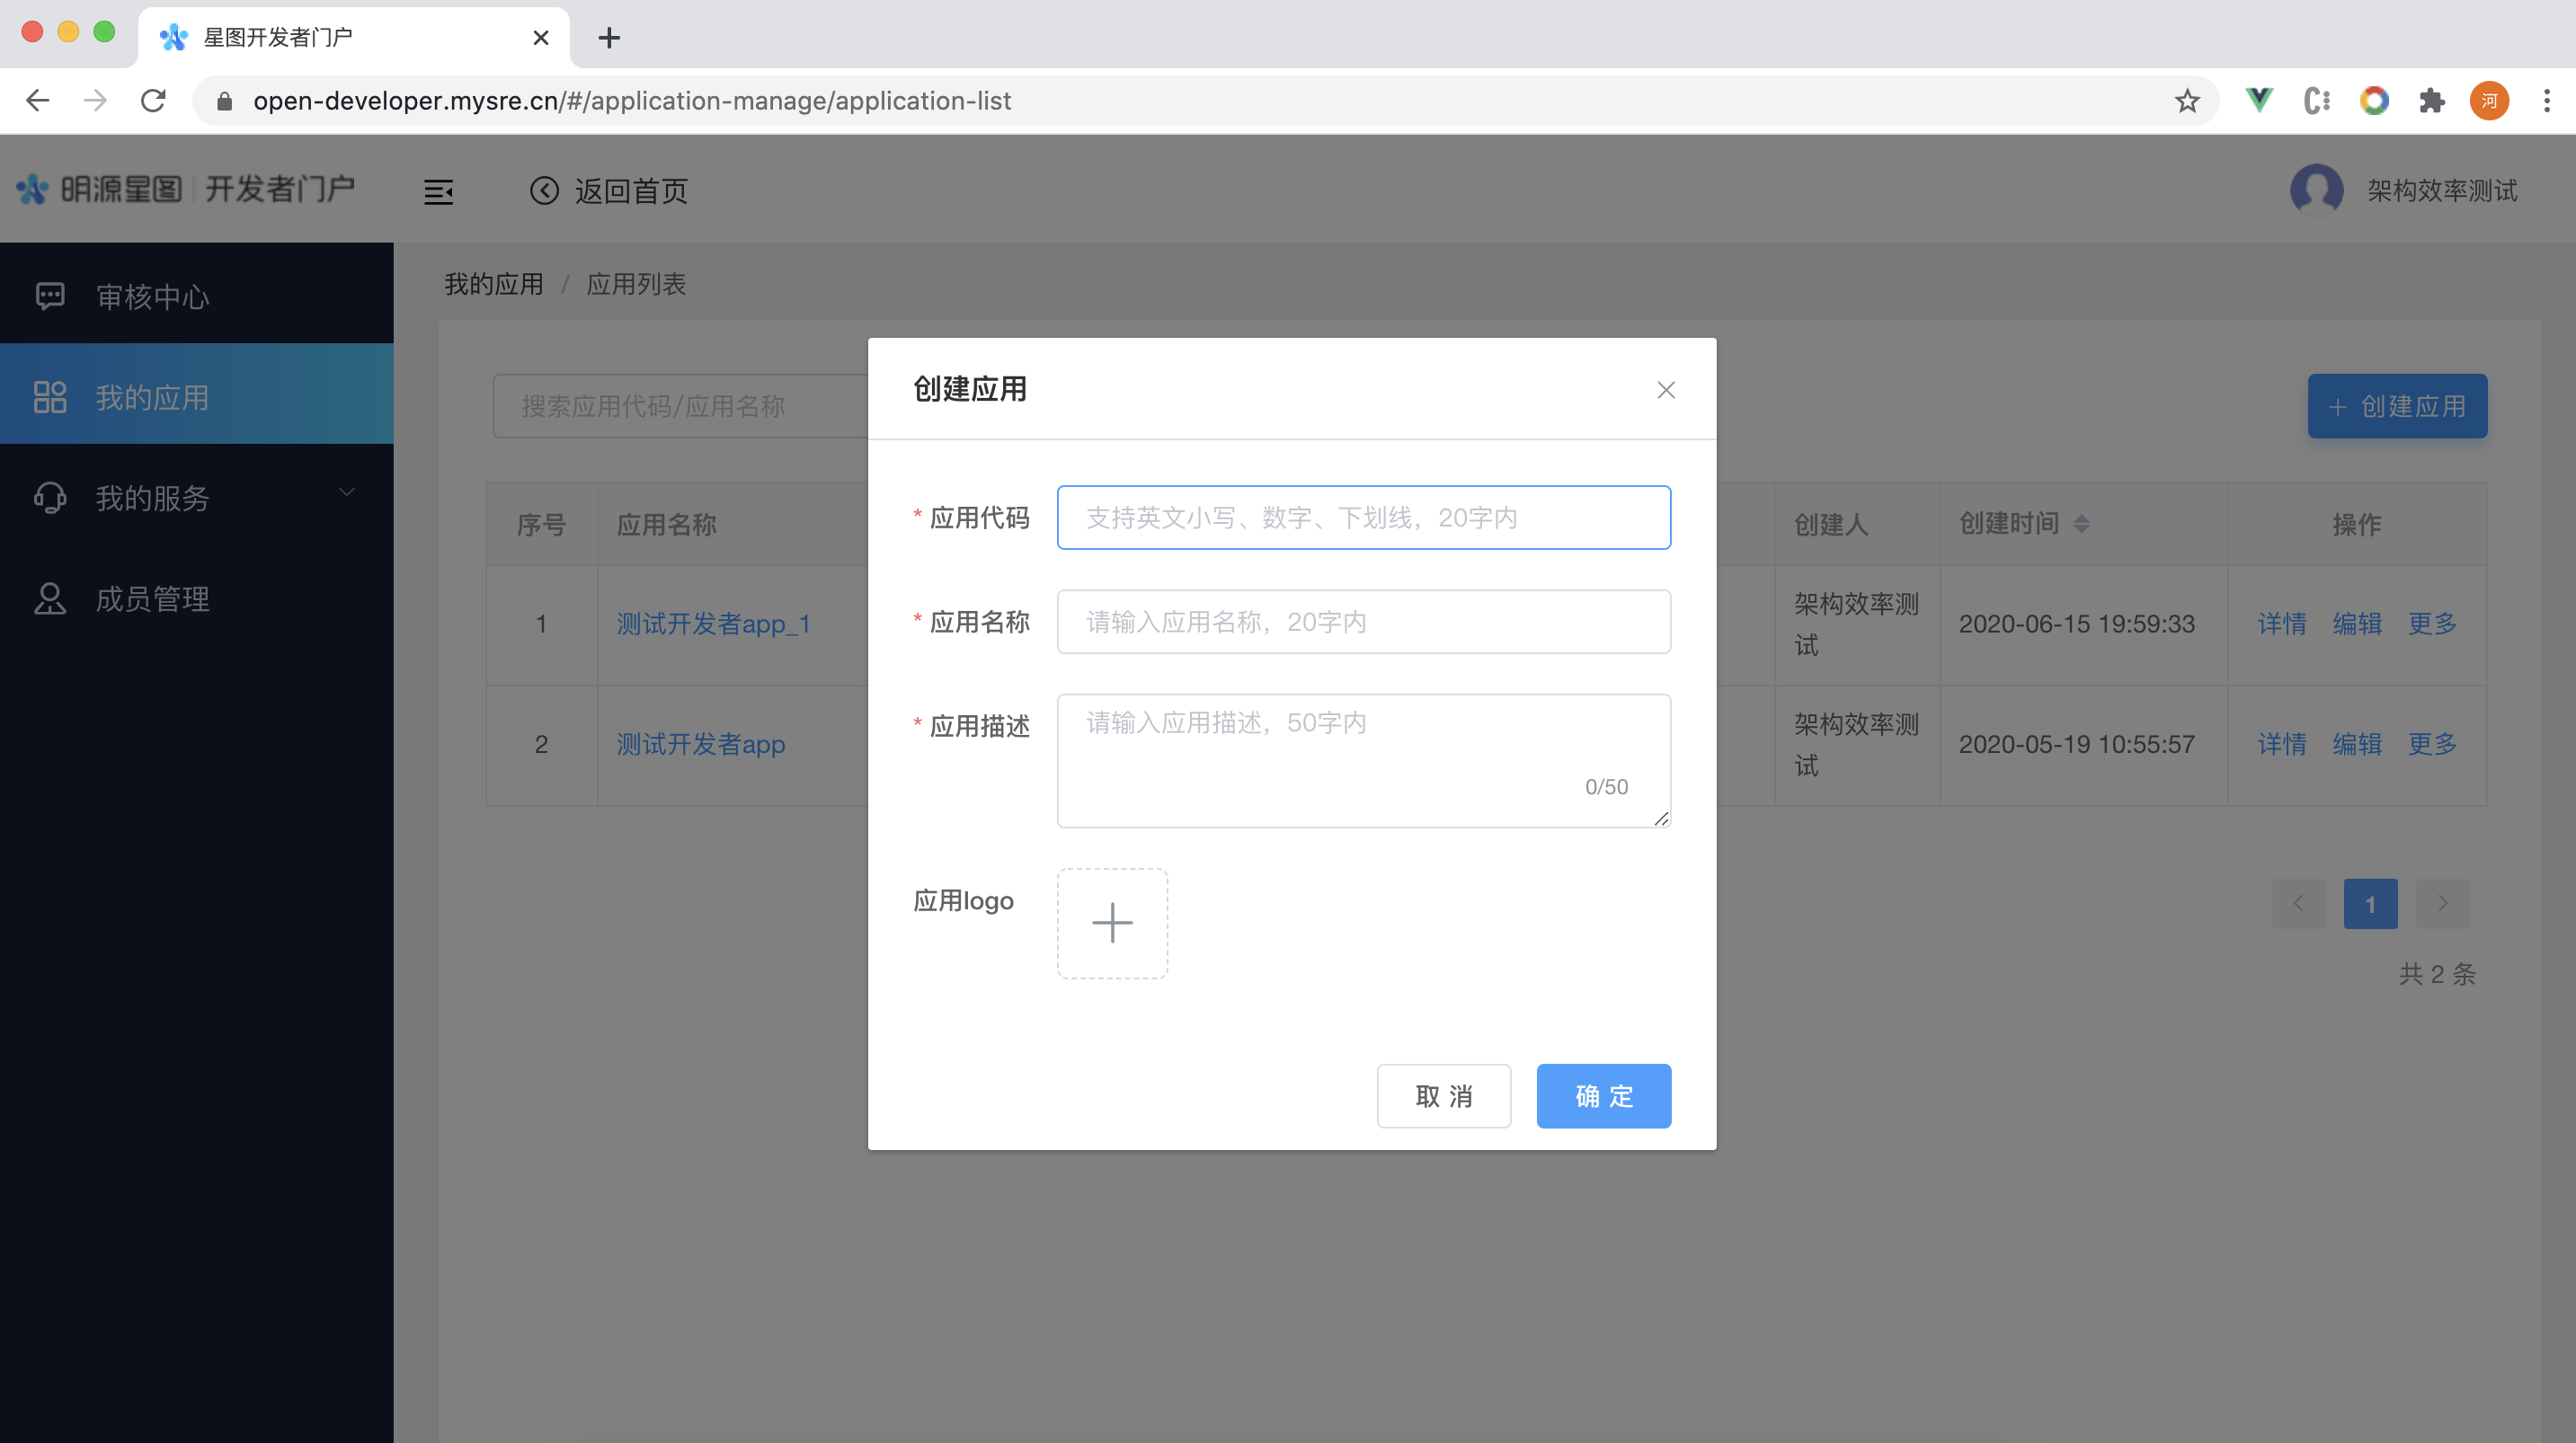Open Chrome three-dot menu

click(x=2546, y=101)
